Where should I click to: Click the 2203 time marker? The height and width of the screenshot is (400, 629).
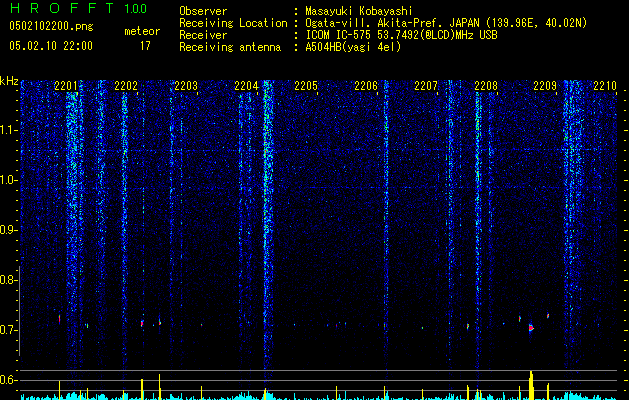click(186, 86)
